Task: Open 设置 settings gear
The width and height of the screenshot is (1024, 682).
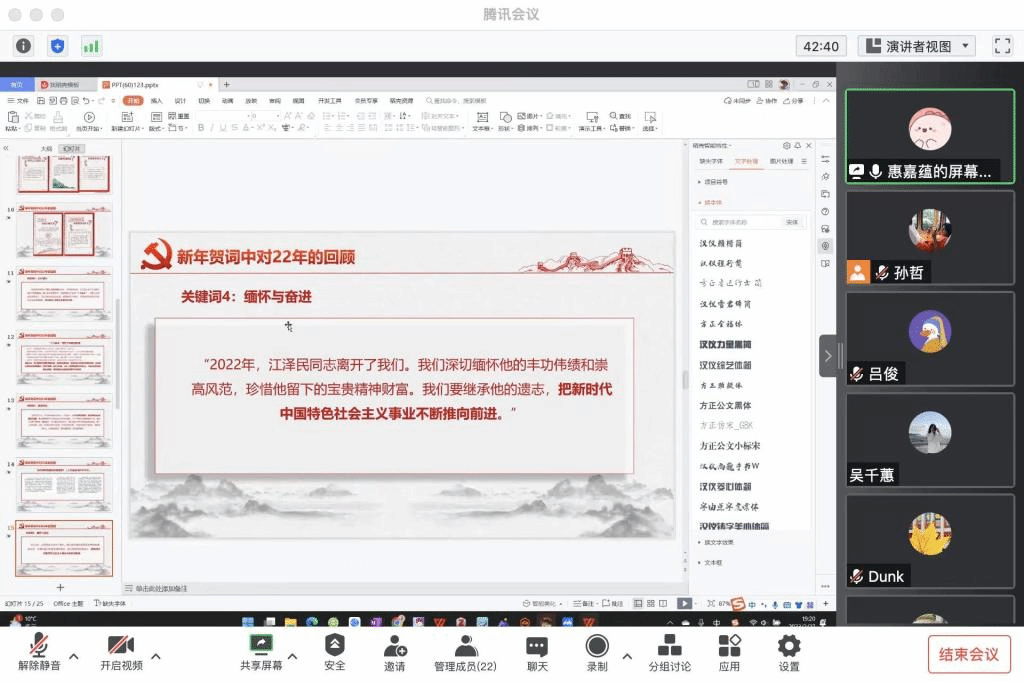Action: tap(789, 645)
